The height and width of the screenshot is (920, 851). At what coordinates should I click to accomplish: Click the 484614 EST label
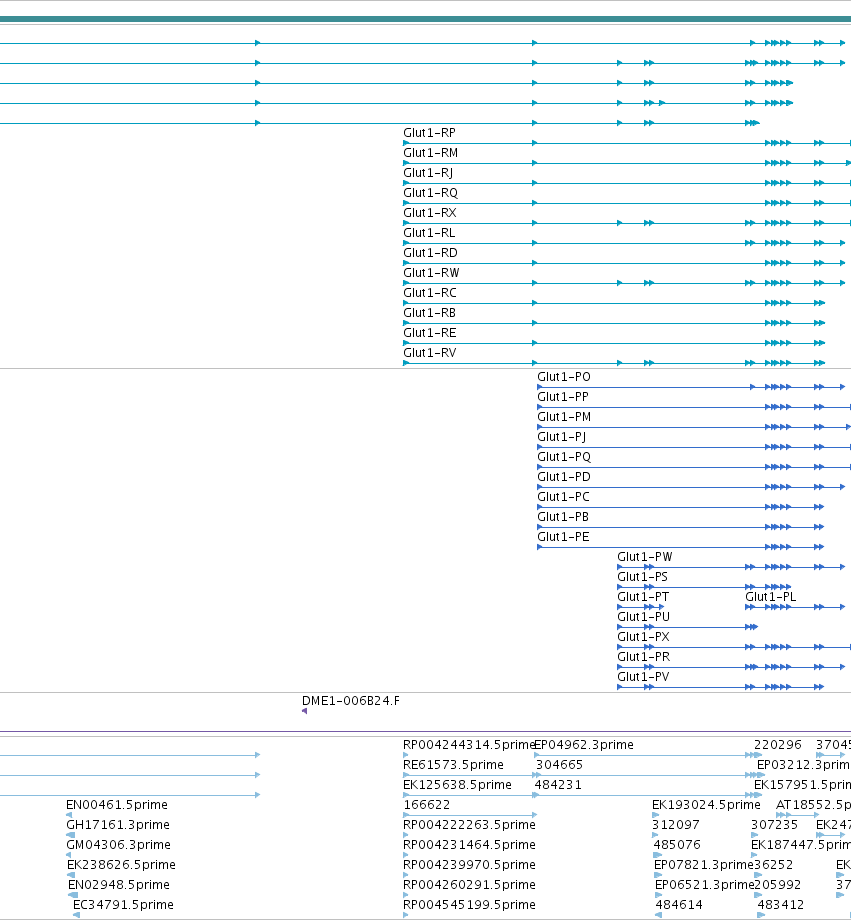[679, 904]
